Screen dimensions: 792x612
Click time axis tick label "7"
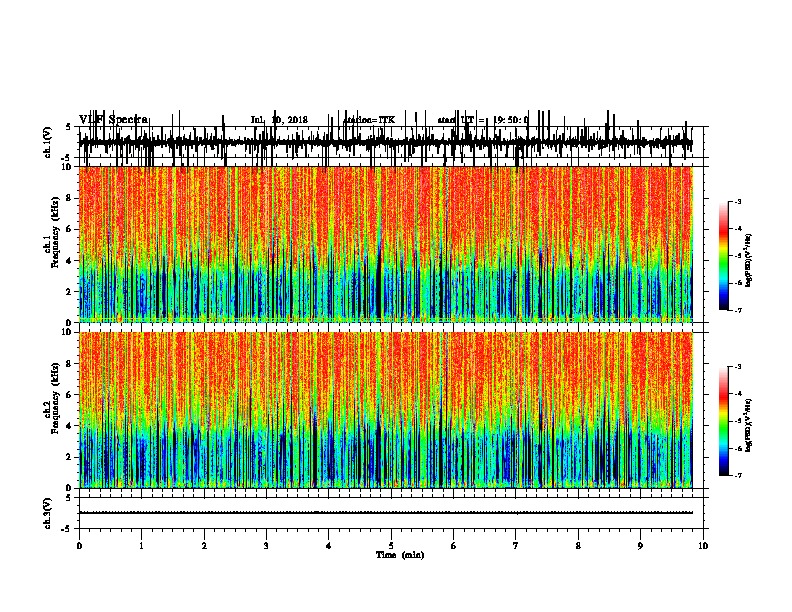(x=516, y=546)
